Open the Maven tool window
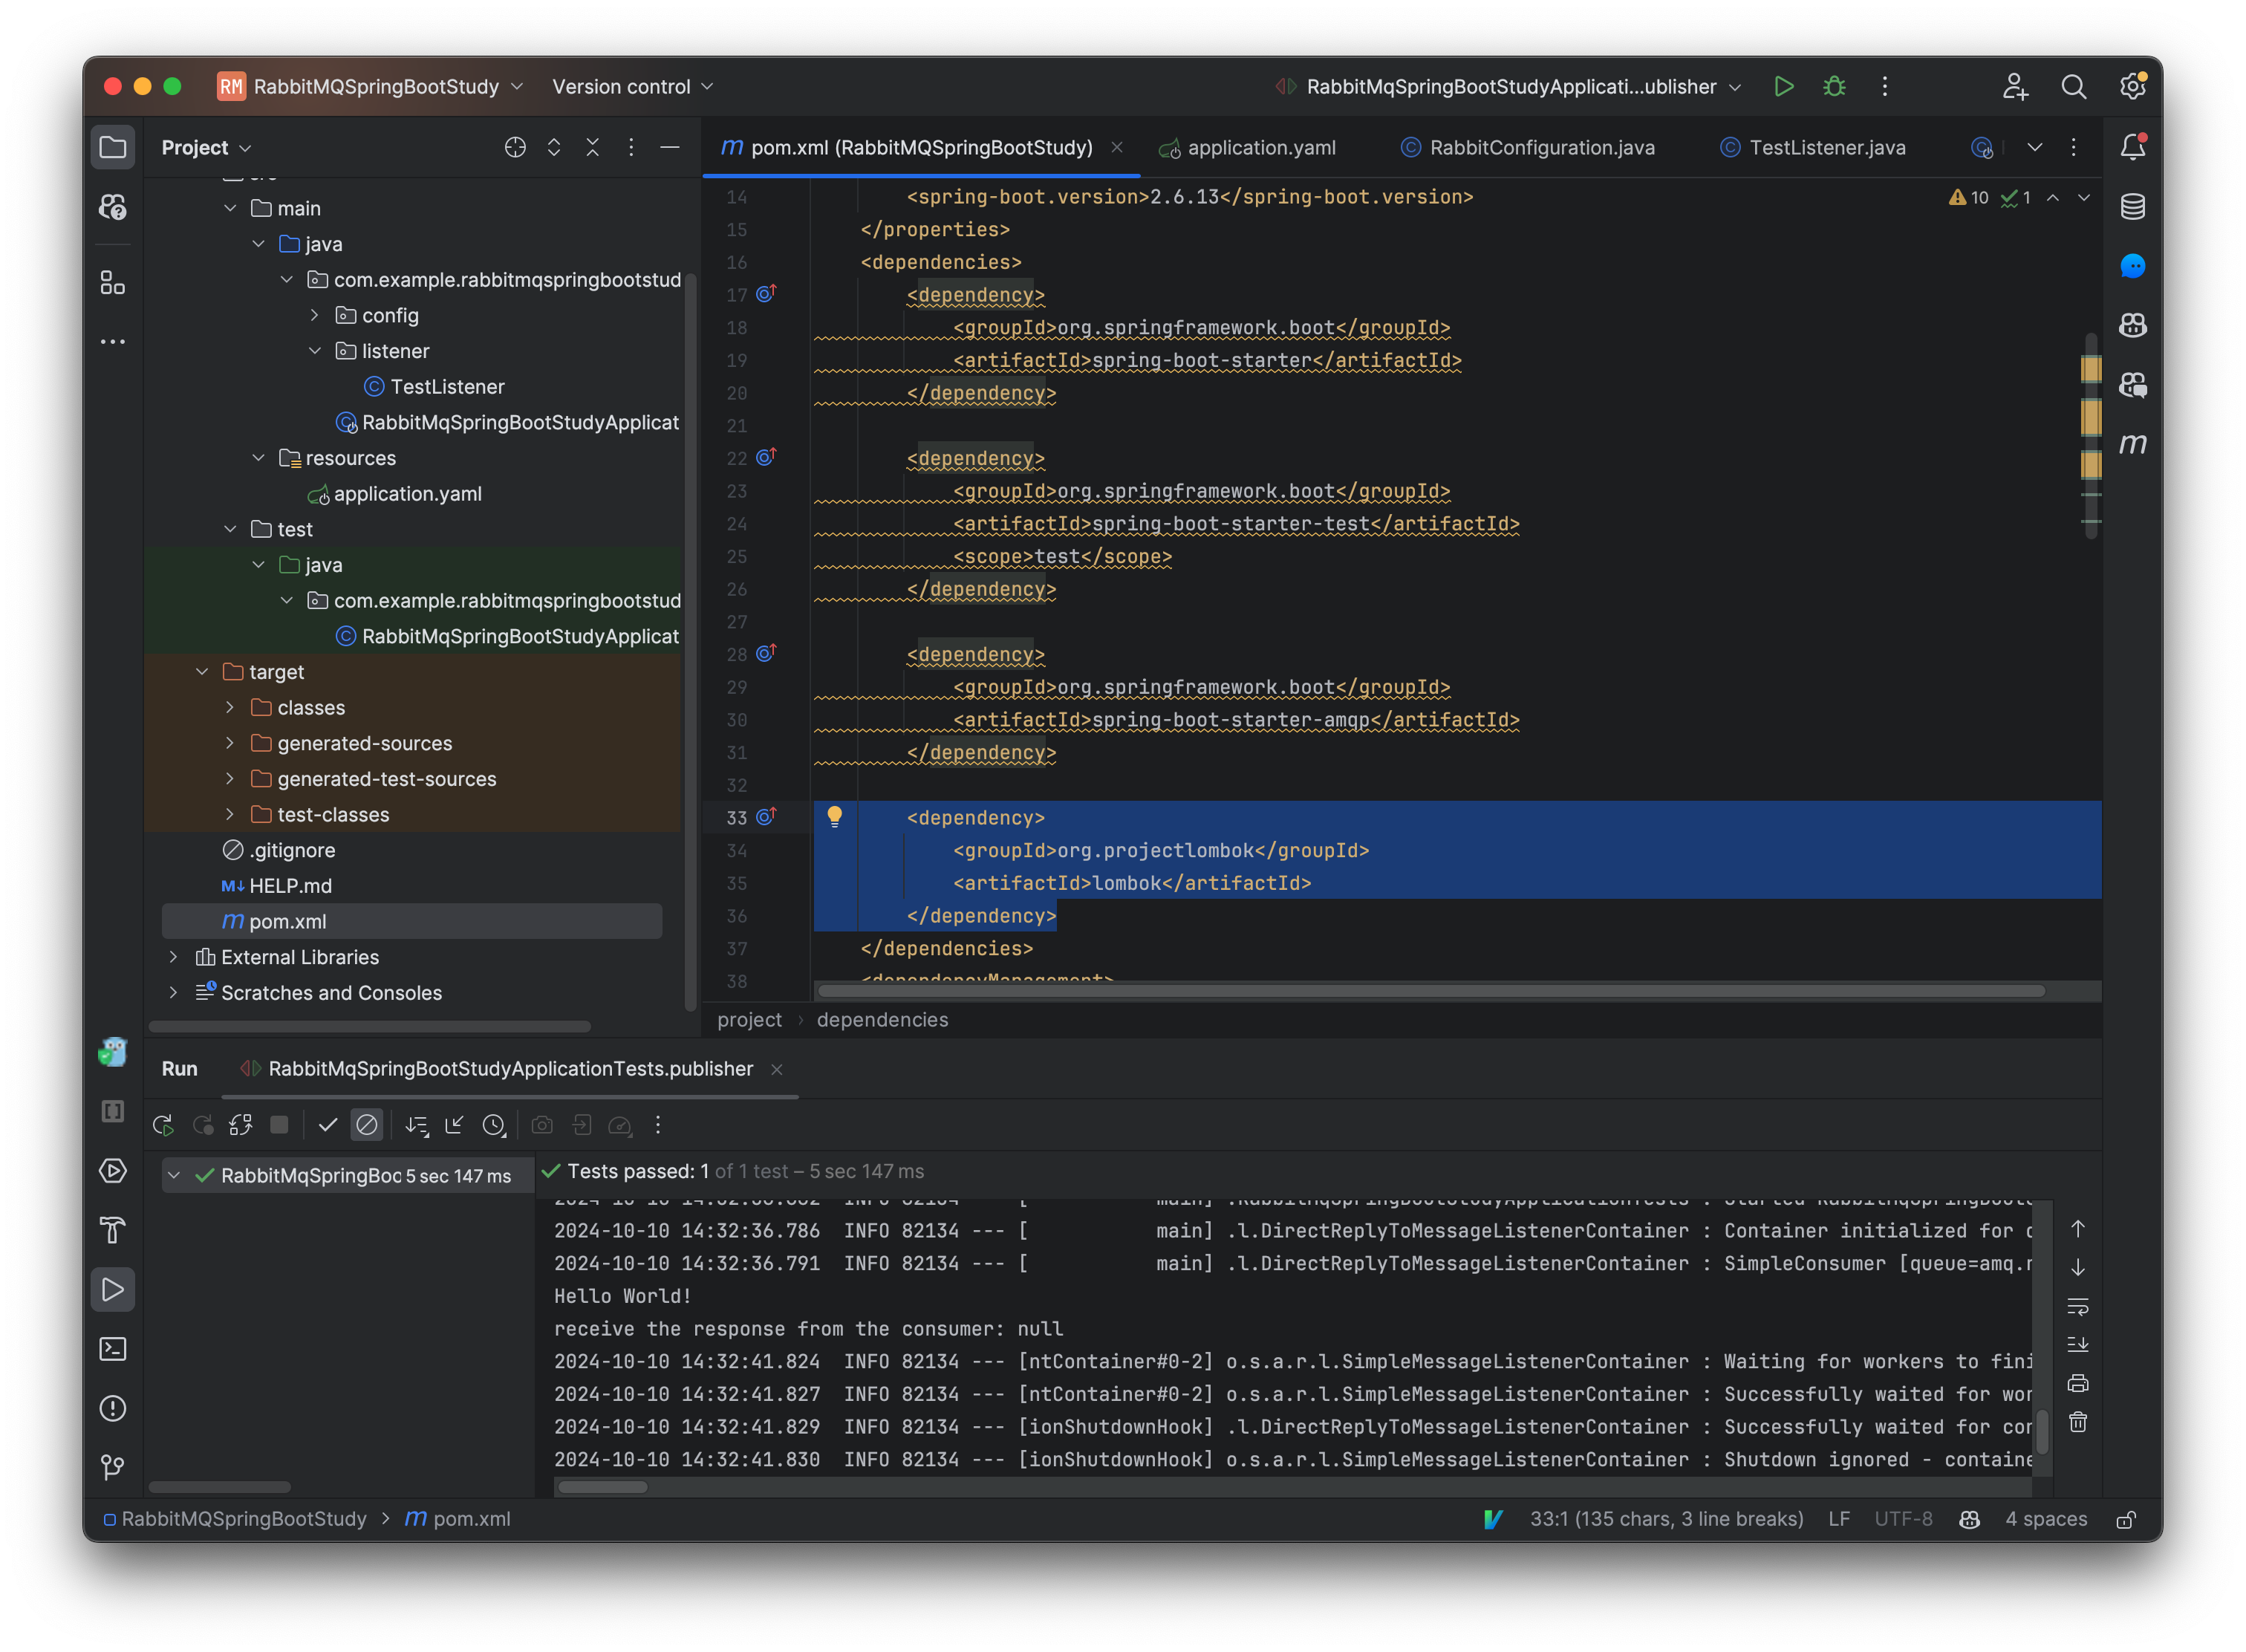The width and height of the screenshot is (2246, 1652). pos(2133,445)
